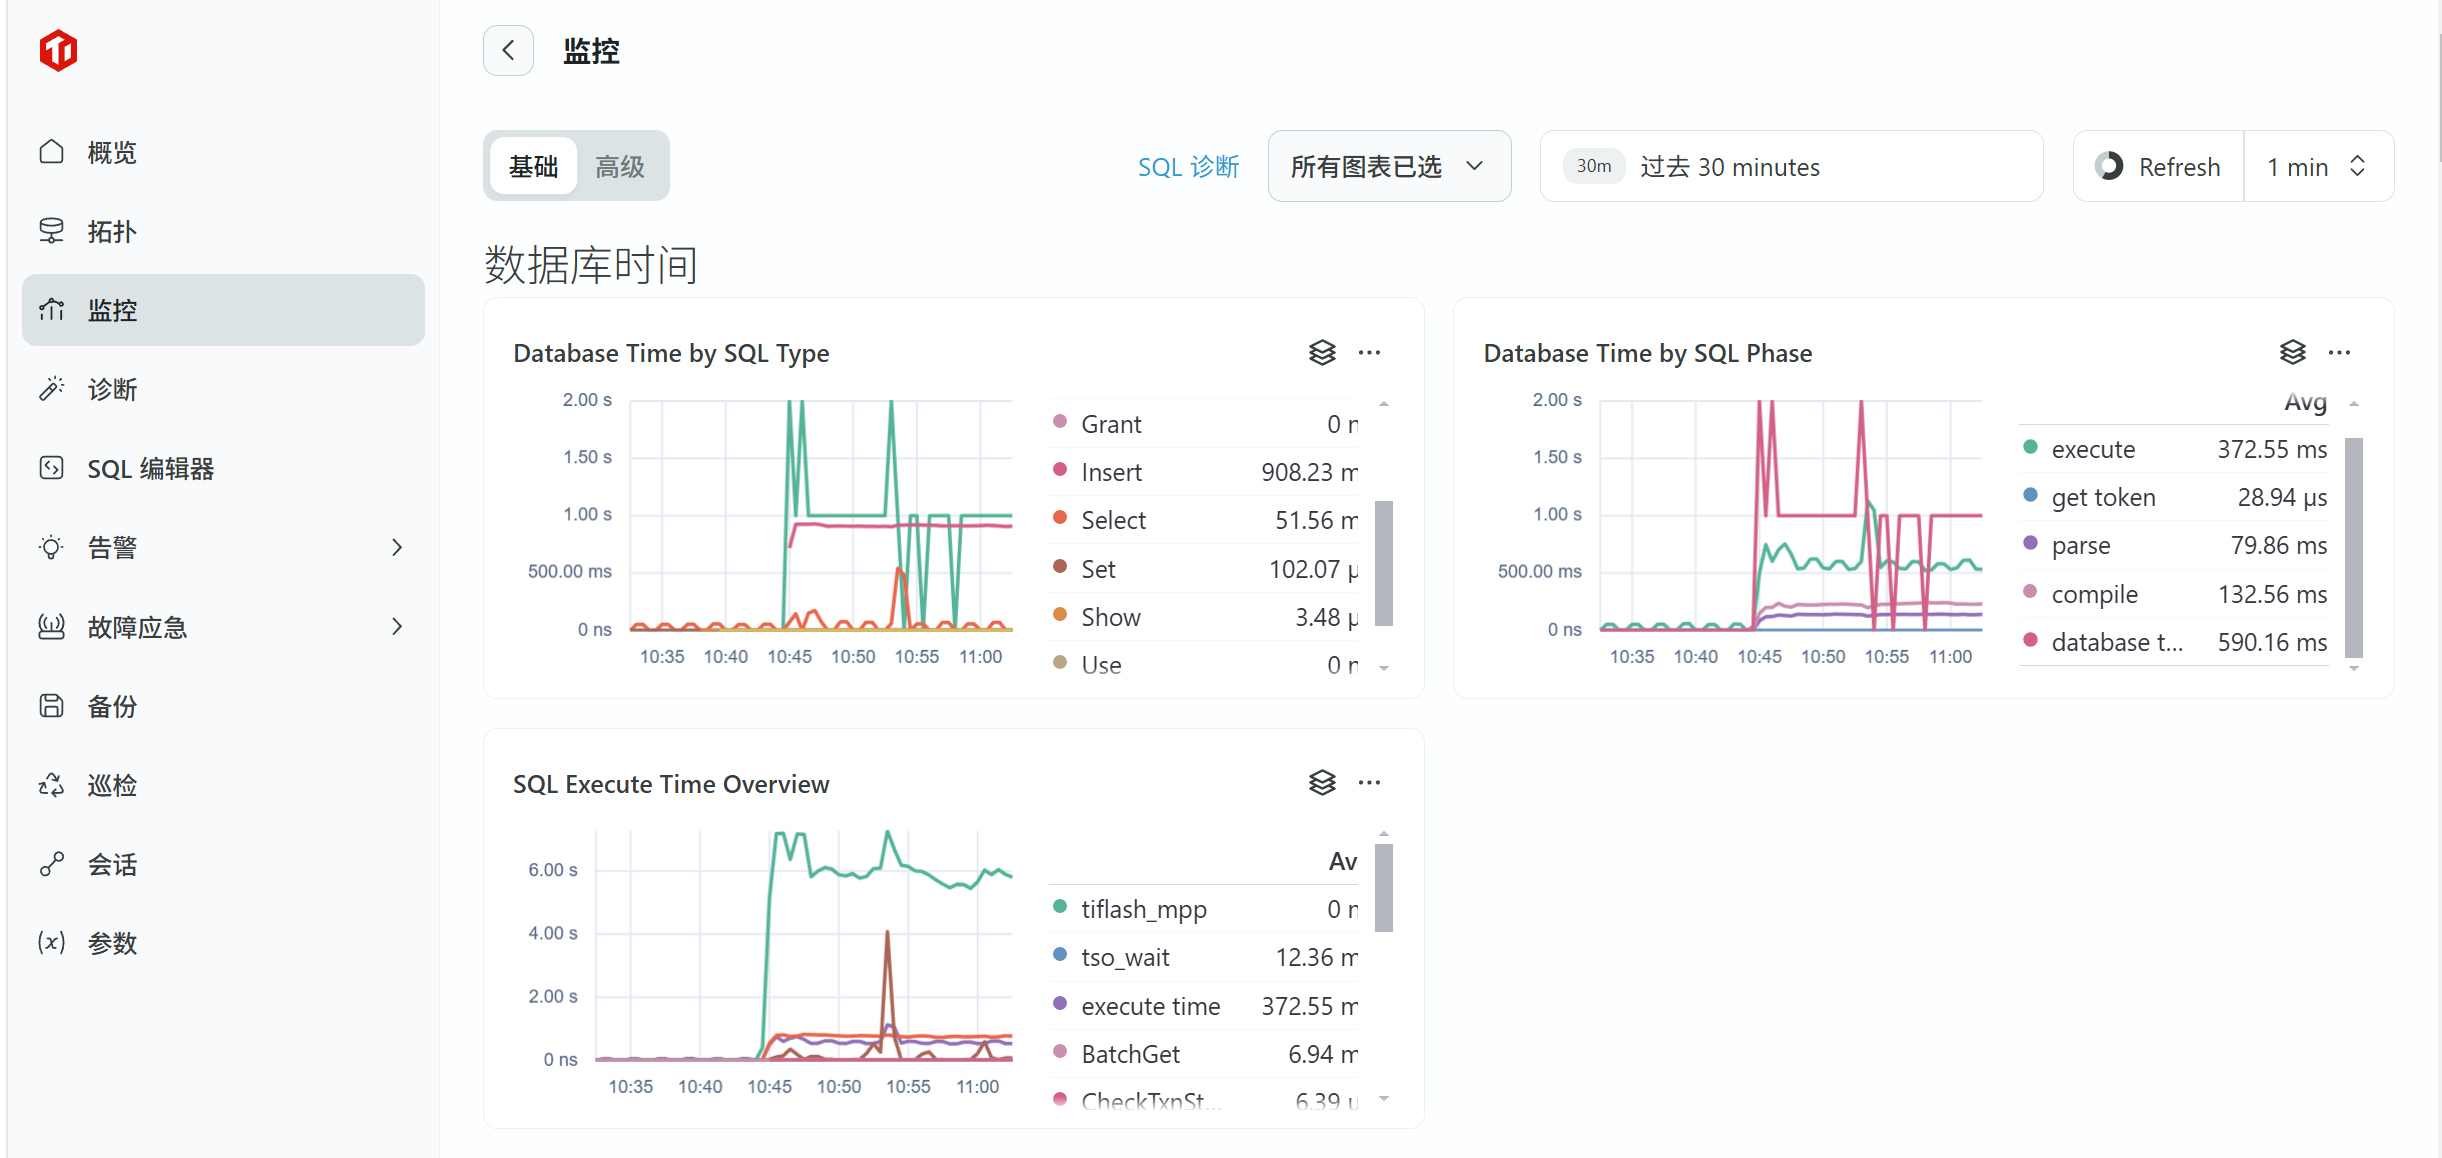Click layers icon on SQL Execute Time Overview
The width and height of the screenshot is (2442, 1158).
coord(1322,783)
